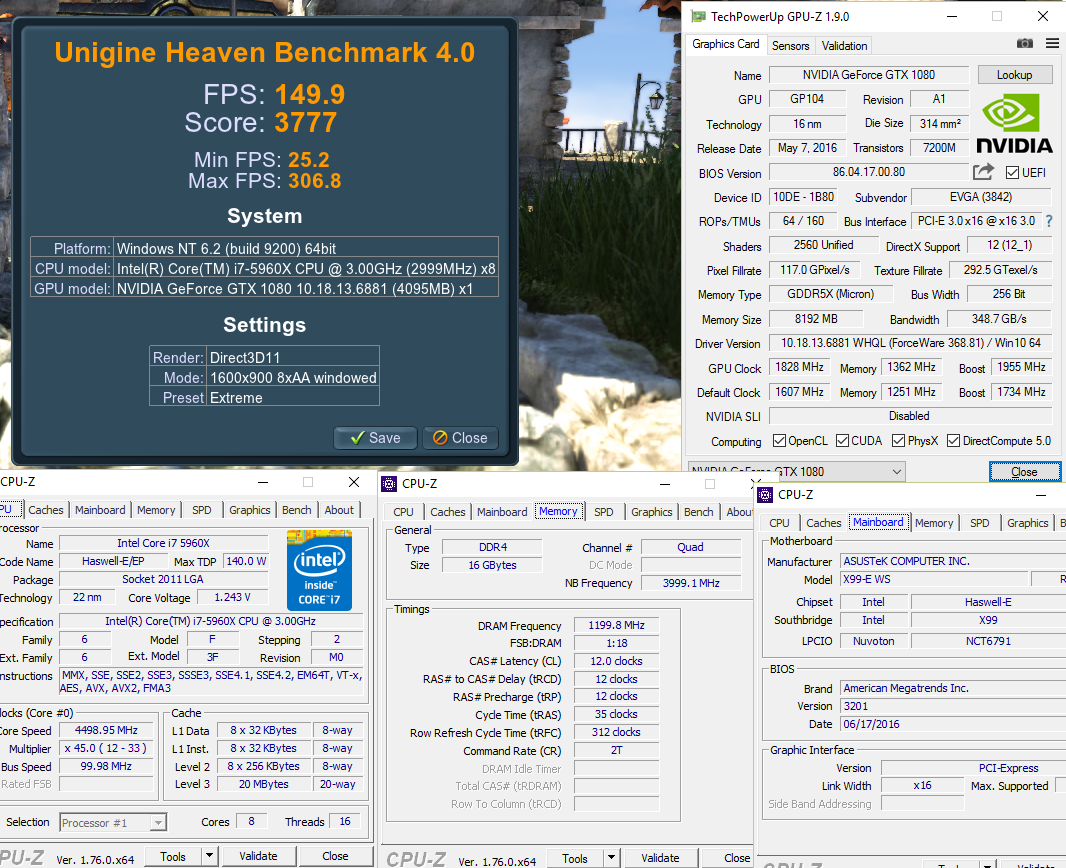Click the Lookup button in GPU-Z

coord(1014,75)
